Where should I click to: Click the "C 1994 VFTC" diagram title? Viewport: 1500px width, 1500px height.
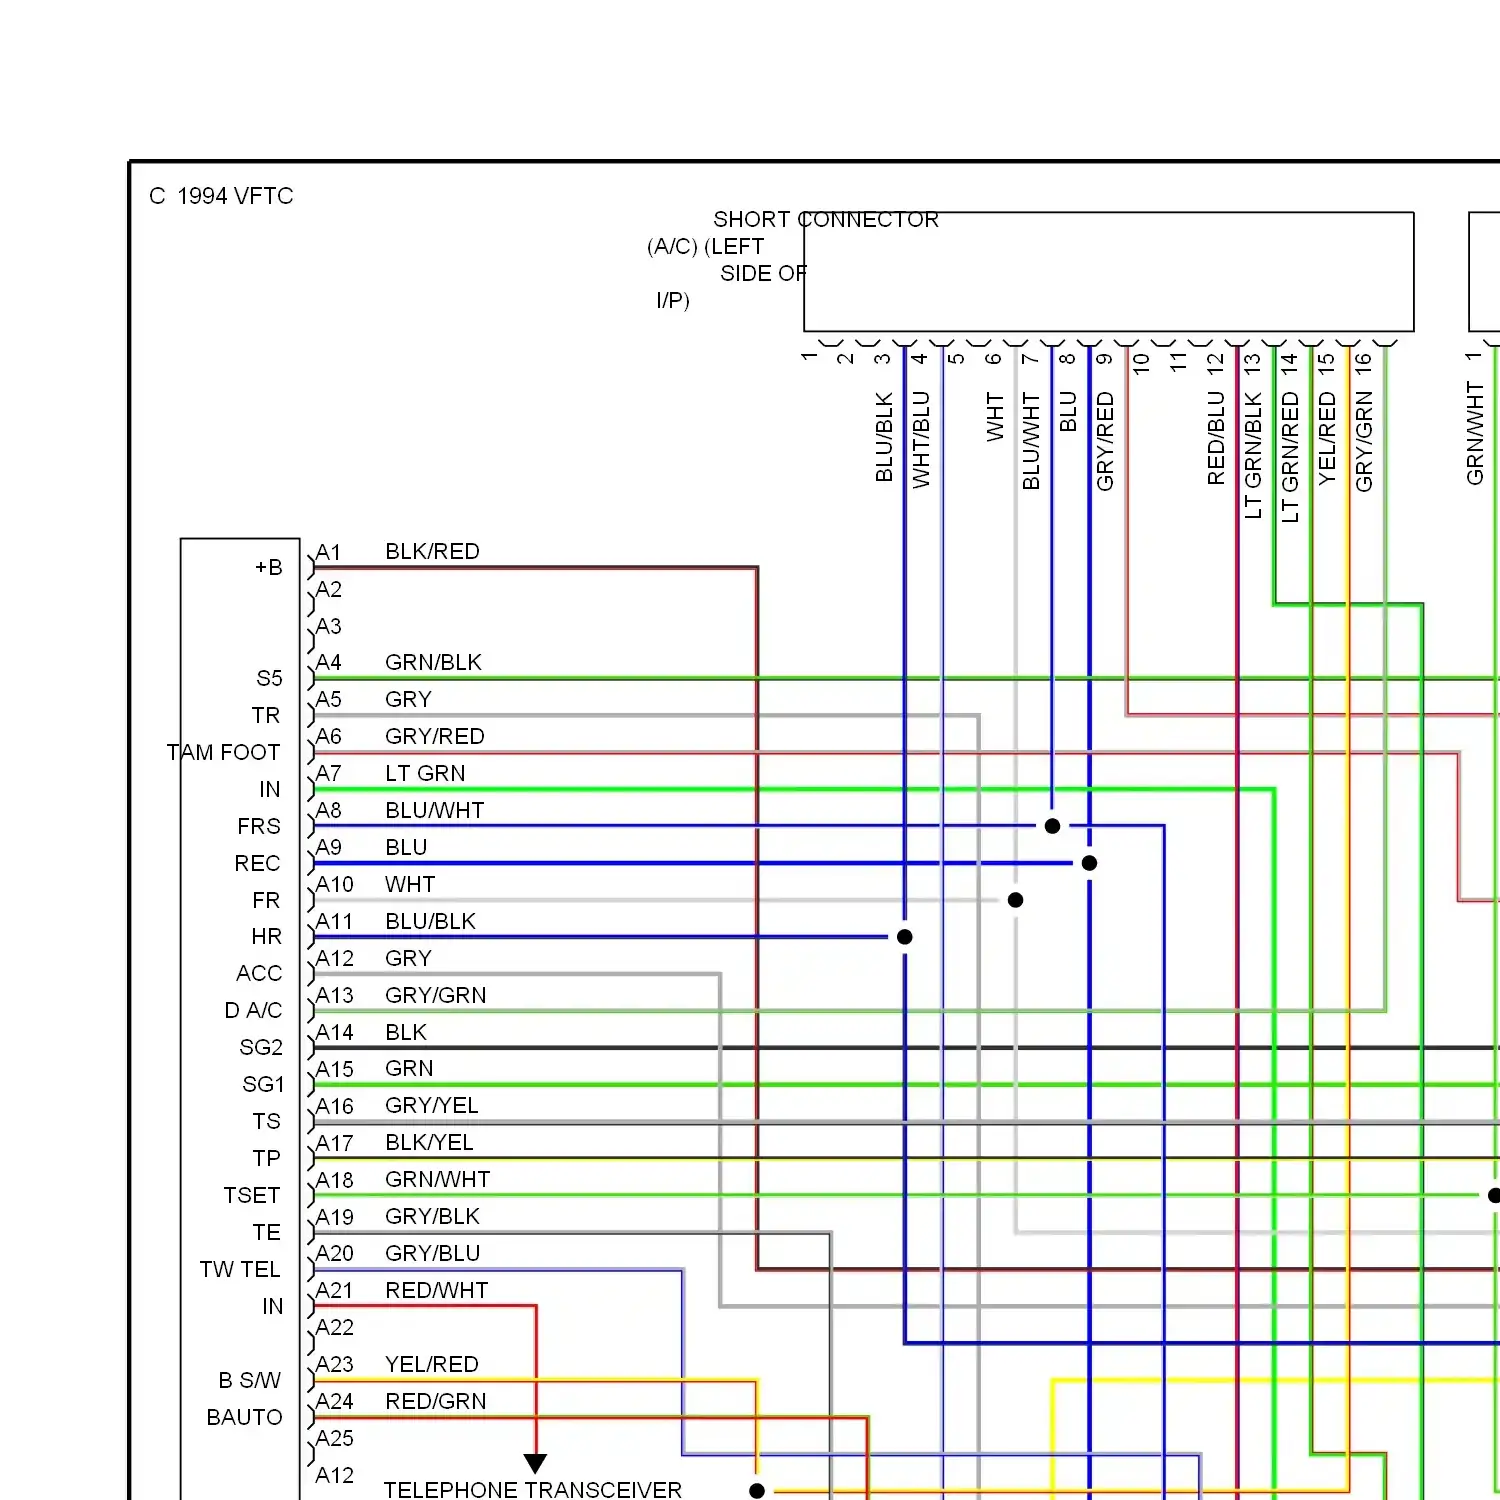tap(221, 196)
